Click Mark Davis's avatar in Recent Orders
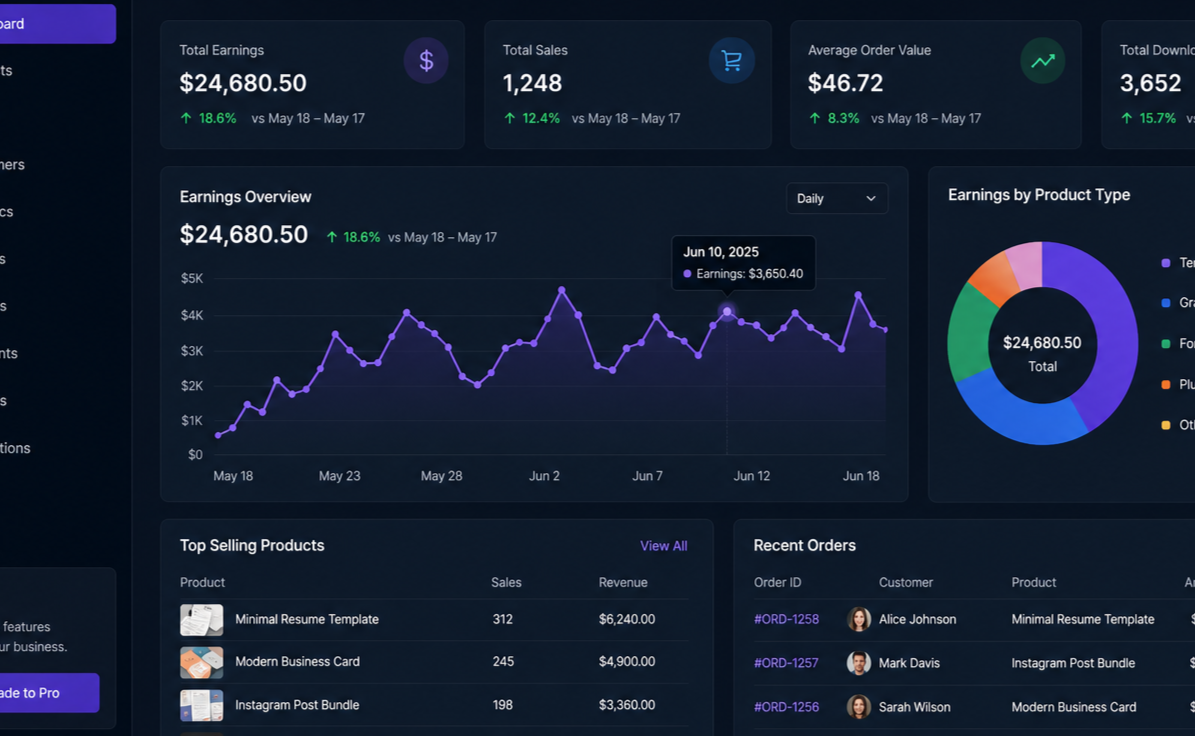Viewport: 1195px width, 736px height. [x=859, y=663]
